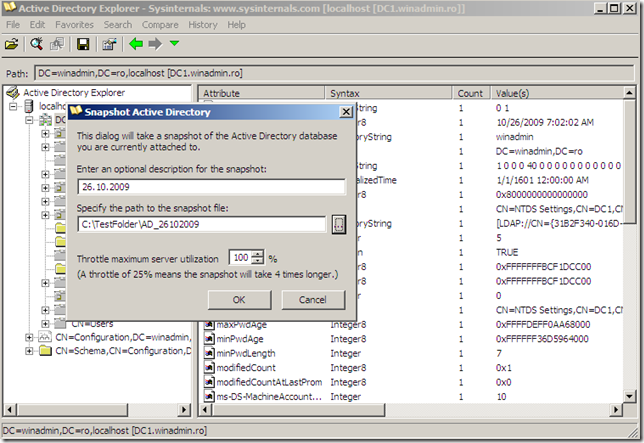
Task: Sort by the Syntax column header
Action: [389, 93]
